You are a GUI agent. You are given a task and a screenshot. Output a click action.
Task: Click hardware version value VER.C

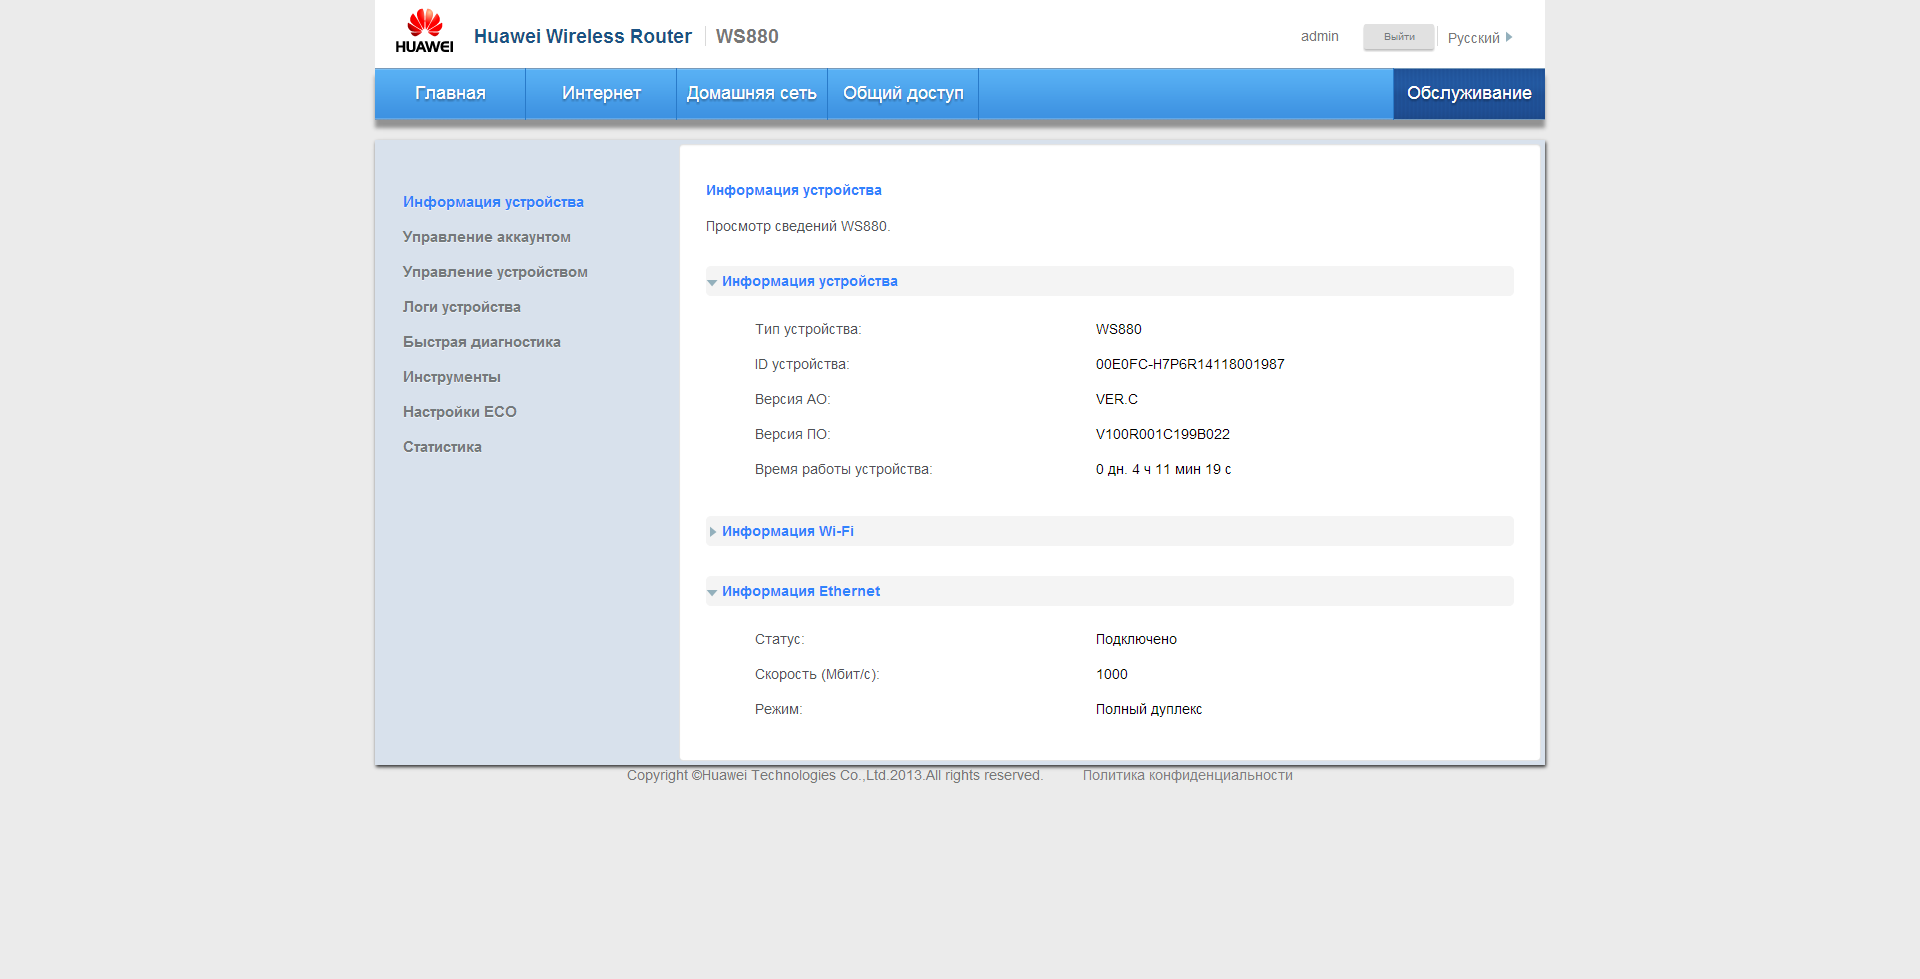pyautogui.click(x=1117, y=399)
